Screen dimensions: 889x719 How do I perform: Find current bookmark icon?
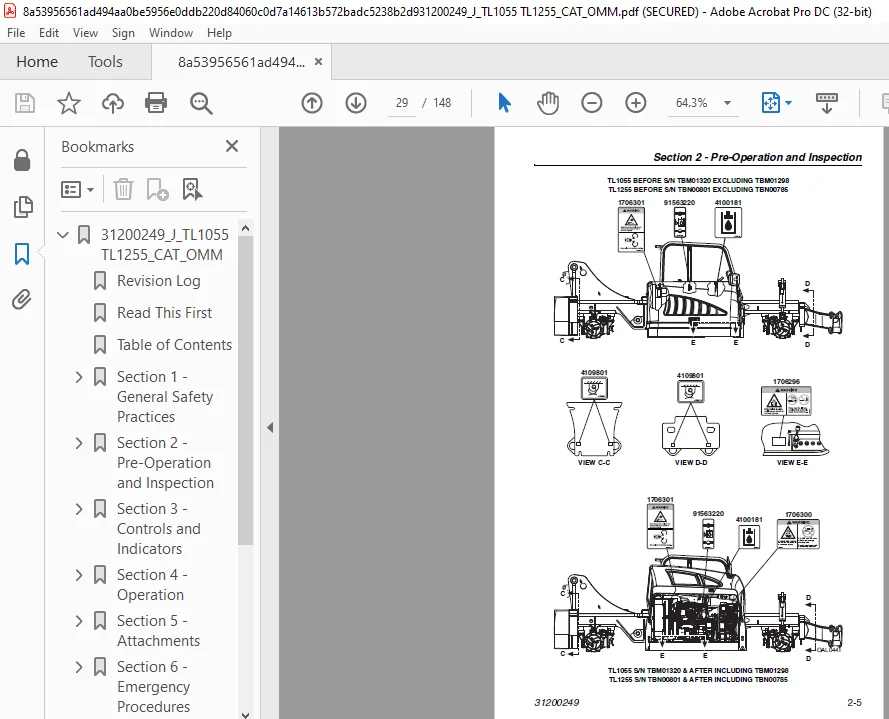tap(192, 189)
